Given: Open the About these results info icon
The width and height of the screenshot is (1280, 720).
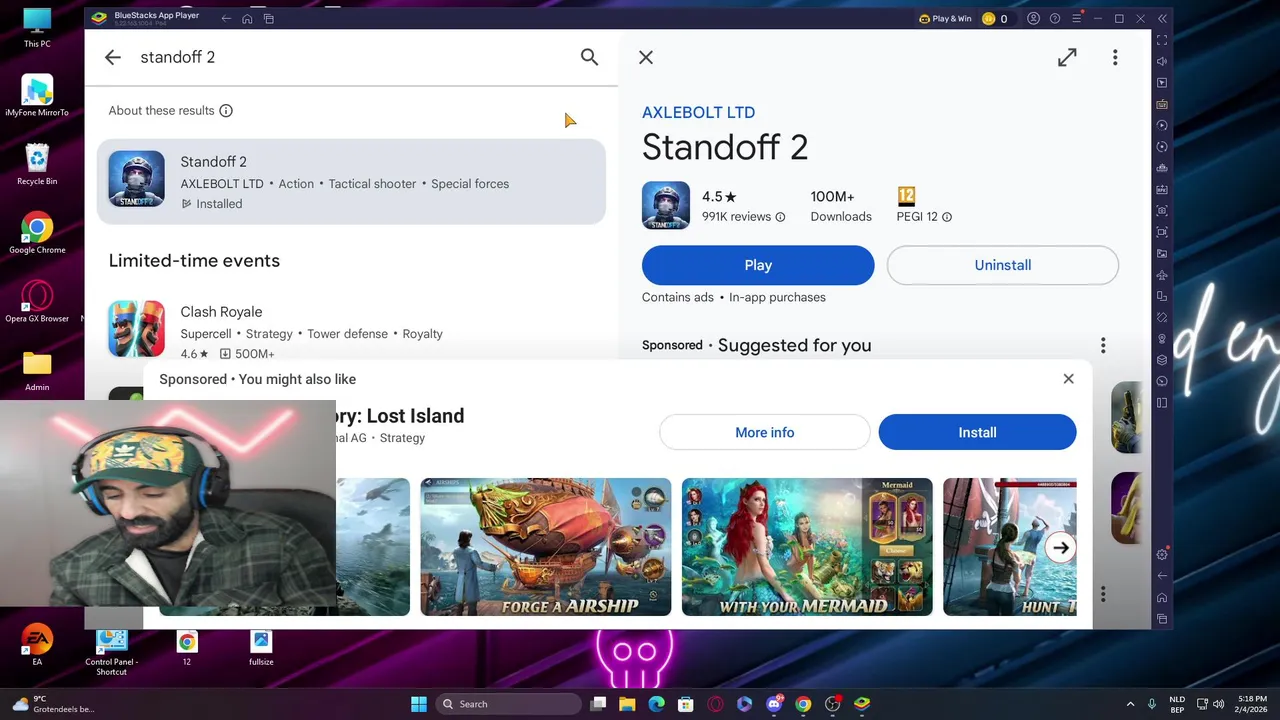Looking at the screenshot, I should pos(226,111).
